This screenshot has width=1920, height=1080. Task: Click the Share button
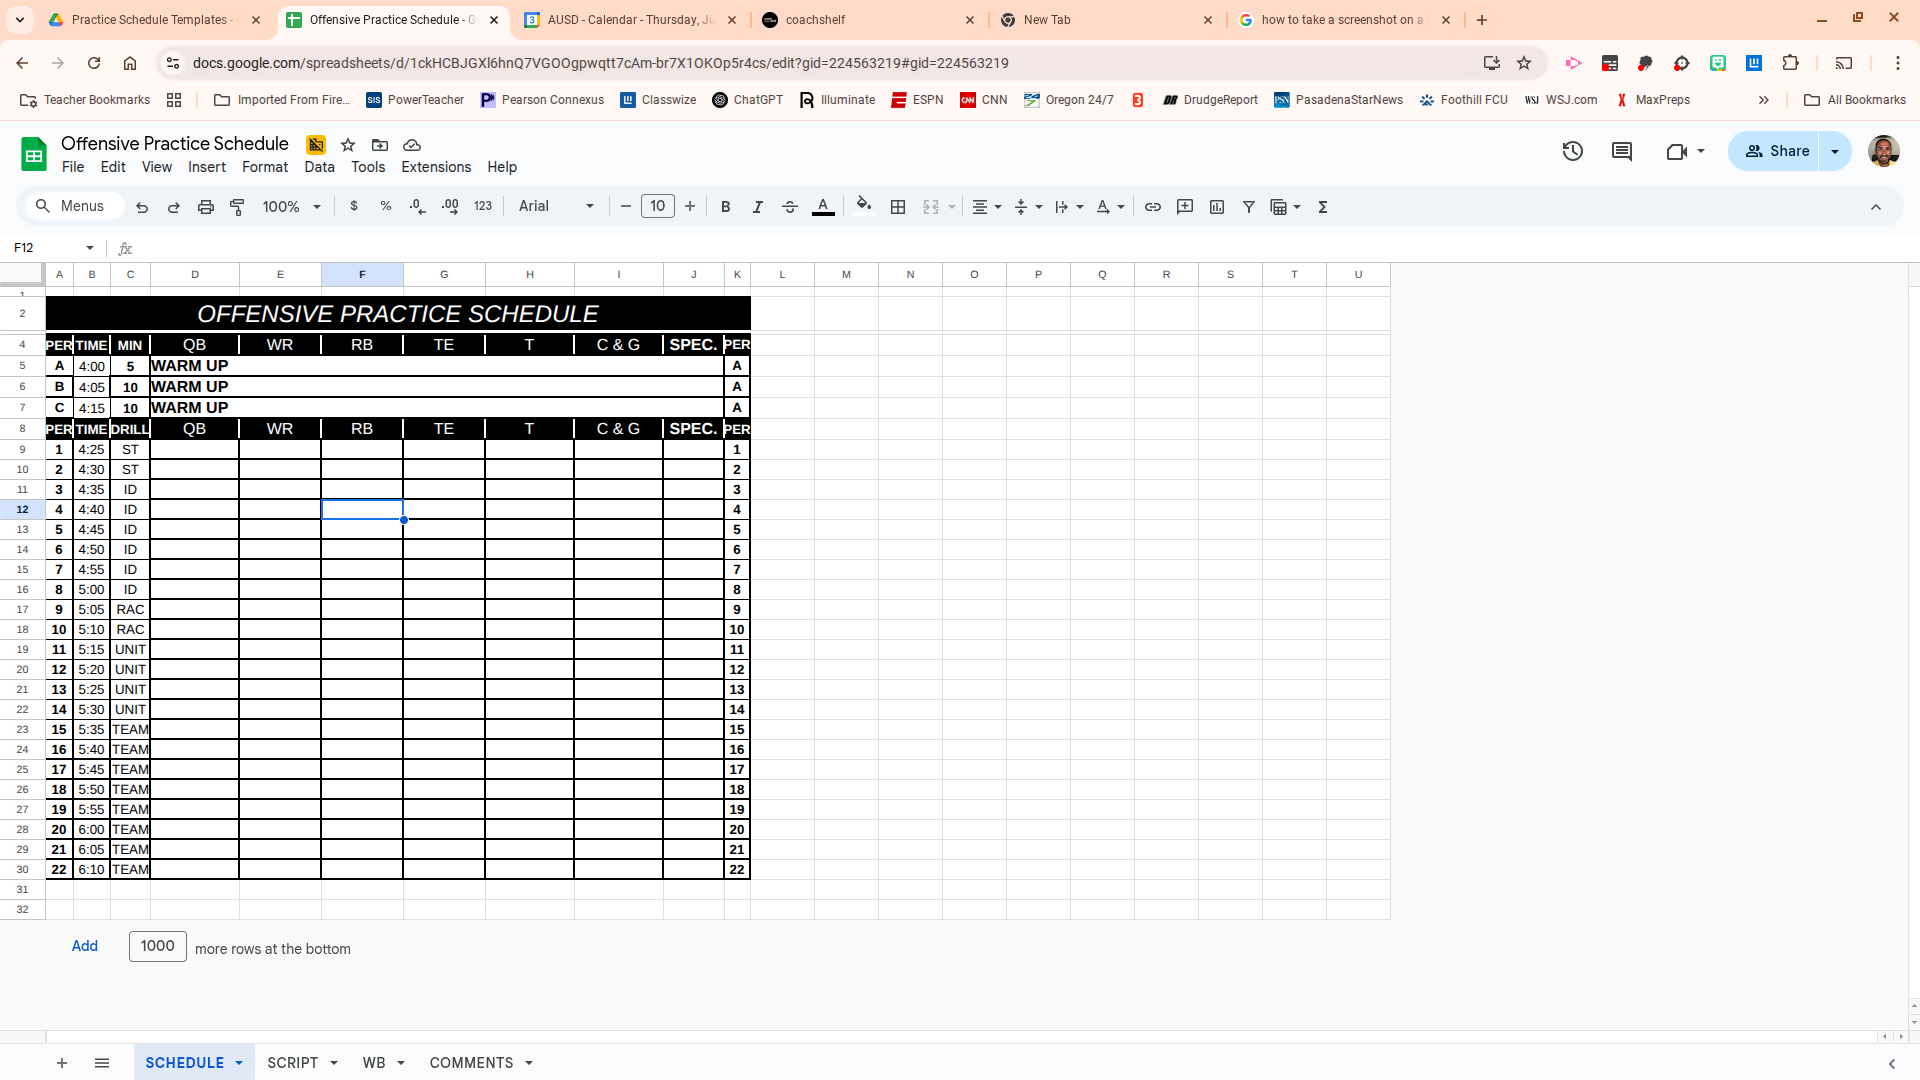(1776, 151)
